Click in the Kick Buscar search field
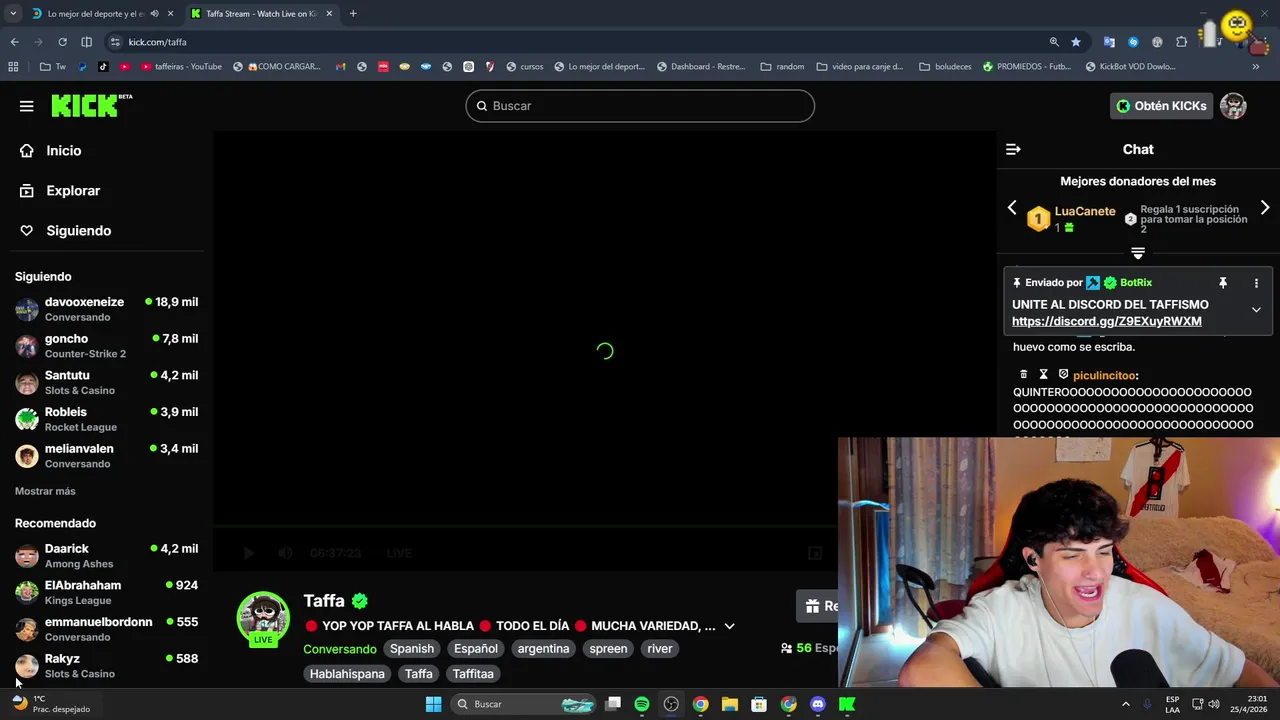Screen dimensions: 1280x720 (x=640, y=106)
